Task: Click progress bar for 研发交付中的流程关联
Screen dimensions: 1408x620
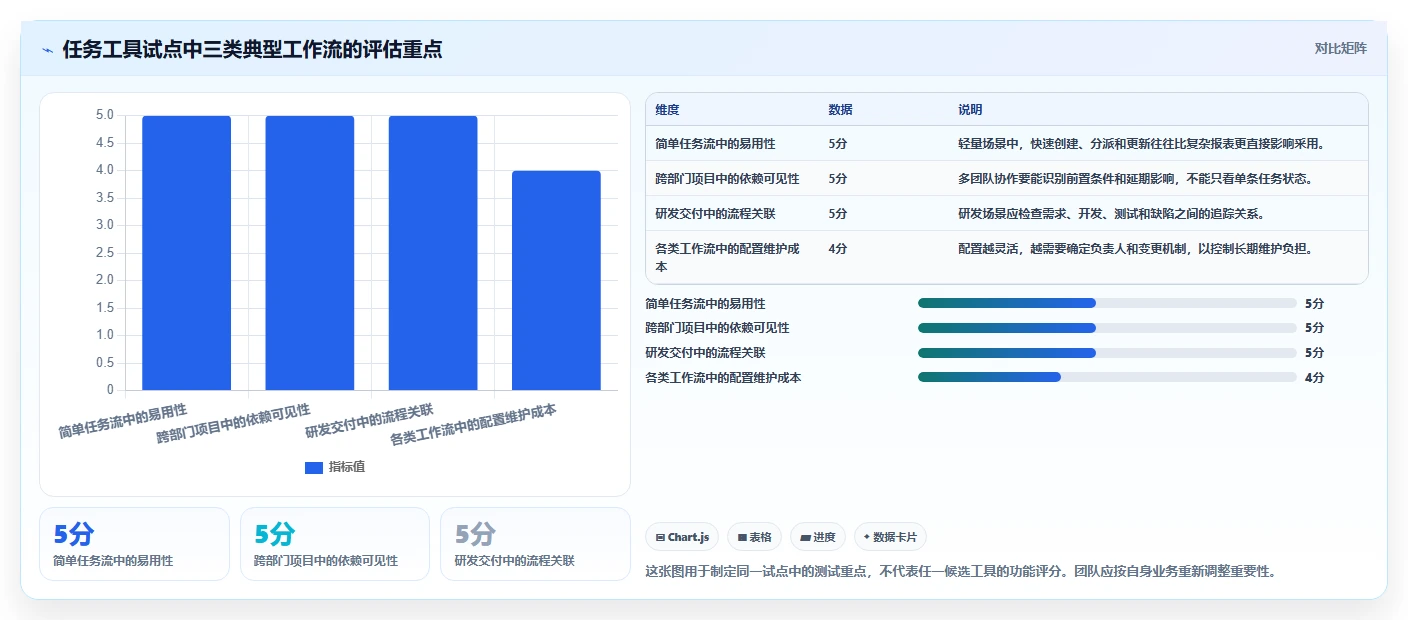Action: point(1107,353)
